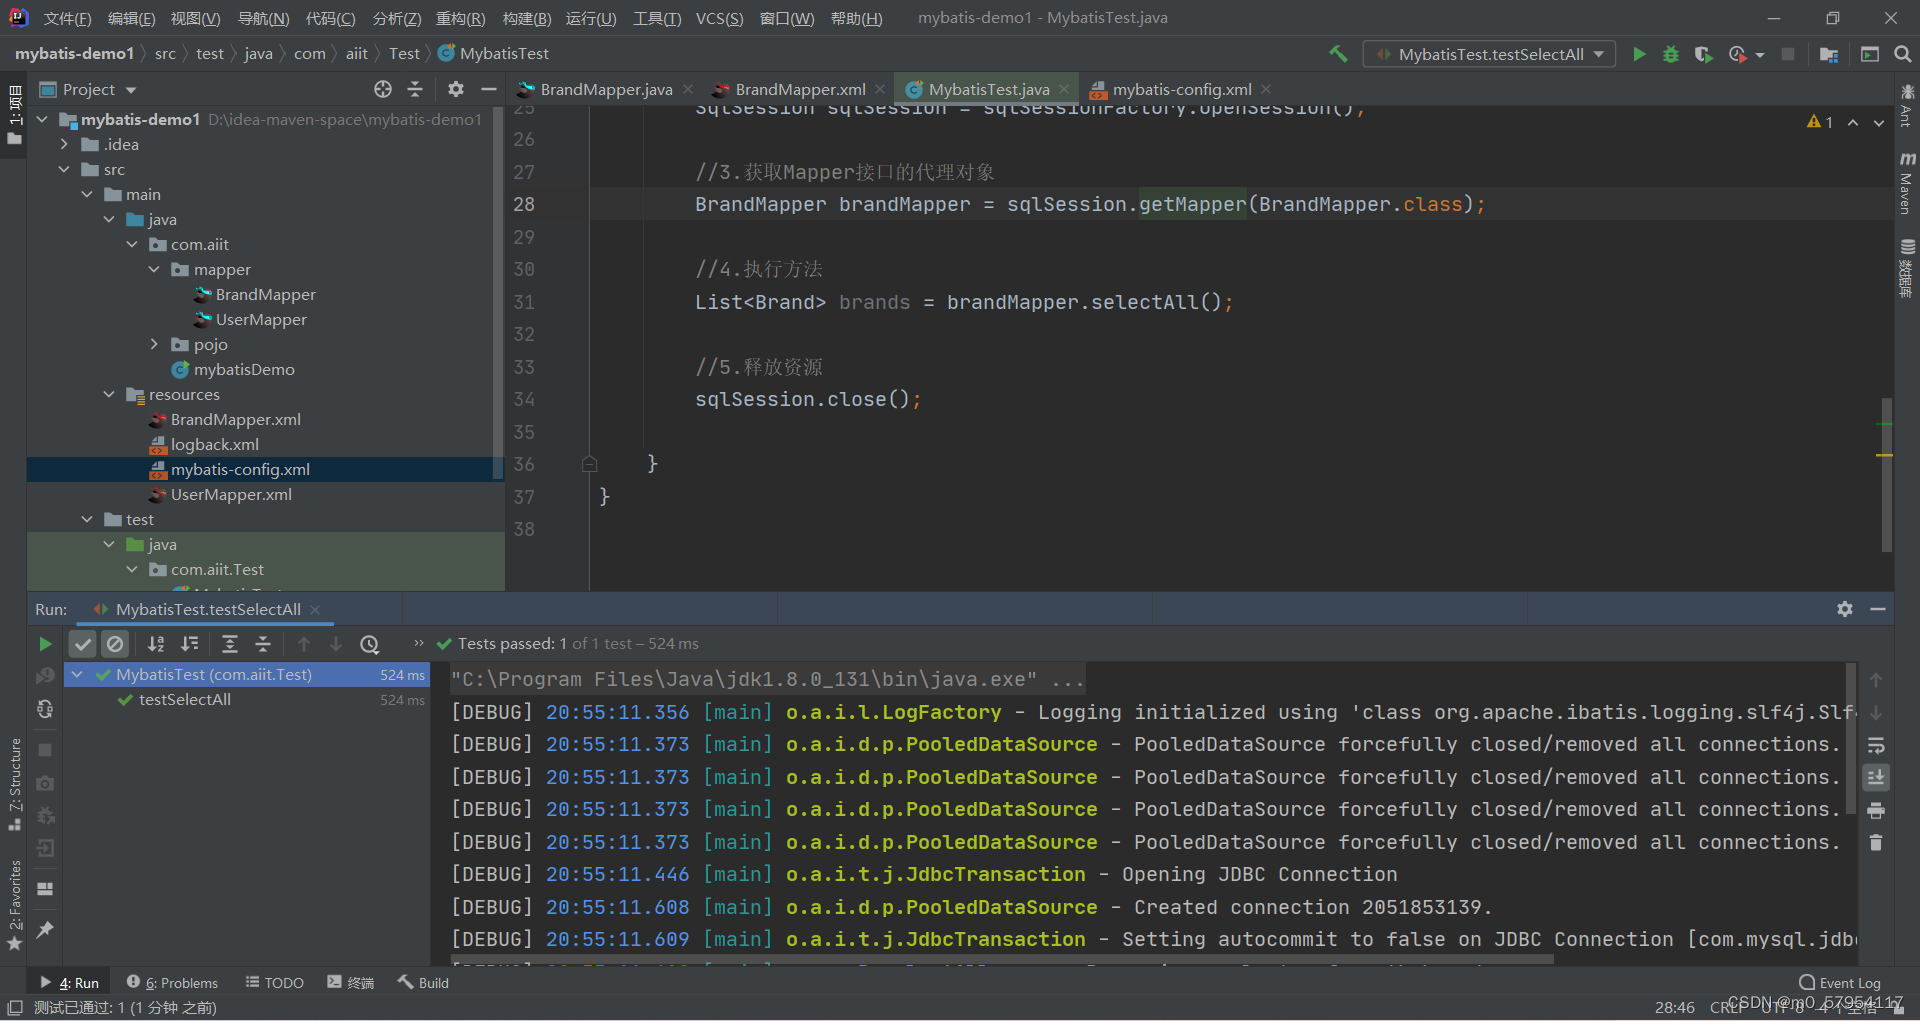Open the 6: Problems tool window

(172, 983)
